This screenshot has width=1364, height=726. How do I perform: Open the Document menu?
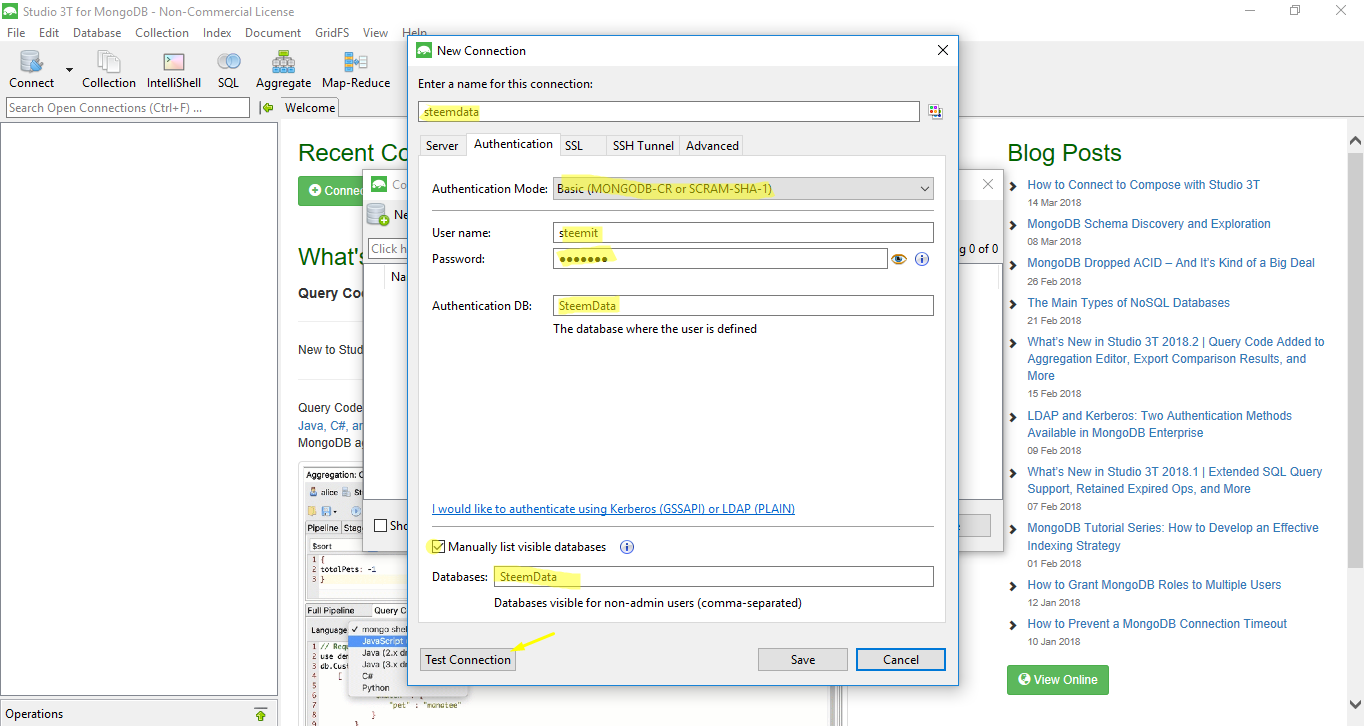pos(273,33)
